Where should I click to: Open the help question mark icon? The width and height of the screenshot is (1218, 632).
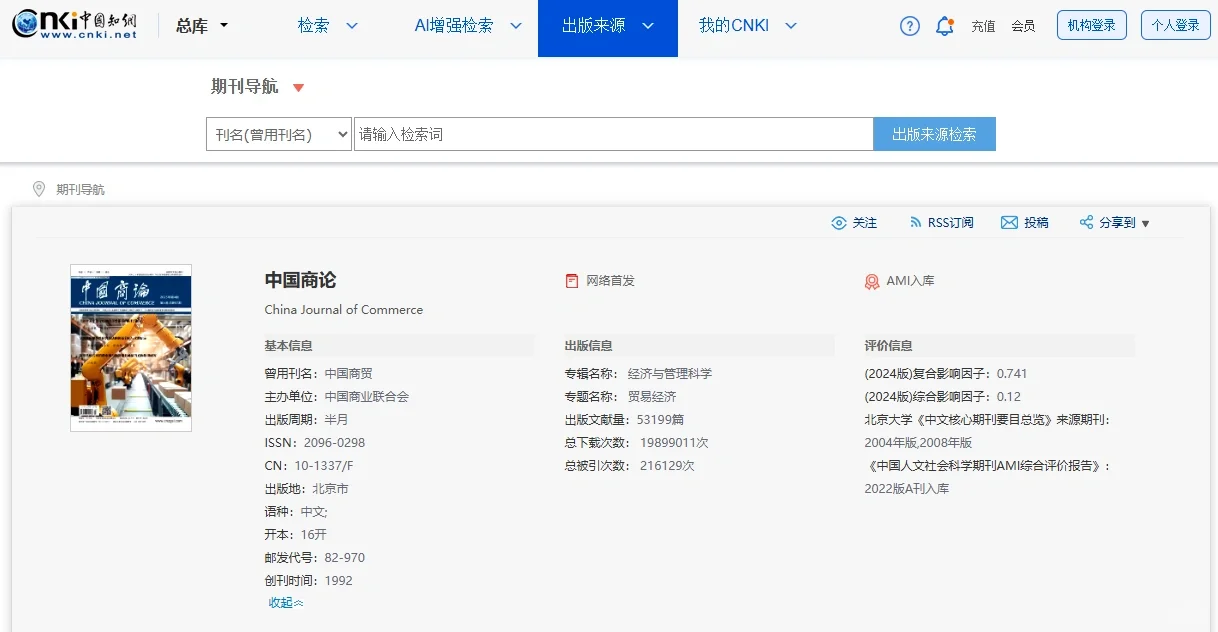click(x=909, y=26)
